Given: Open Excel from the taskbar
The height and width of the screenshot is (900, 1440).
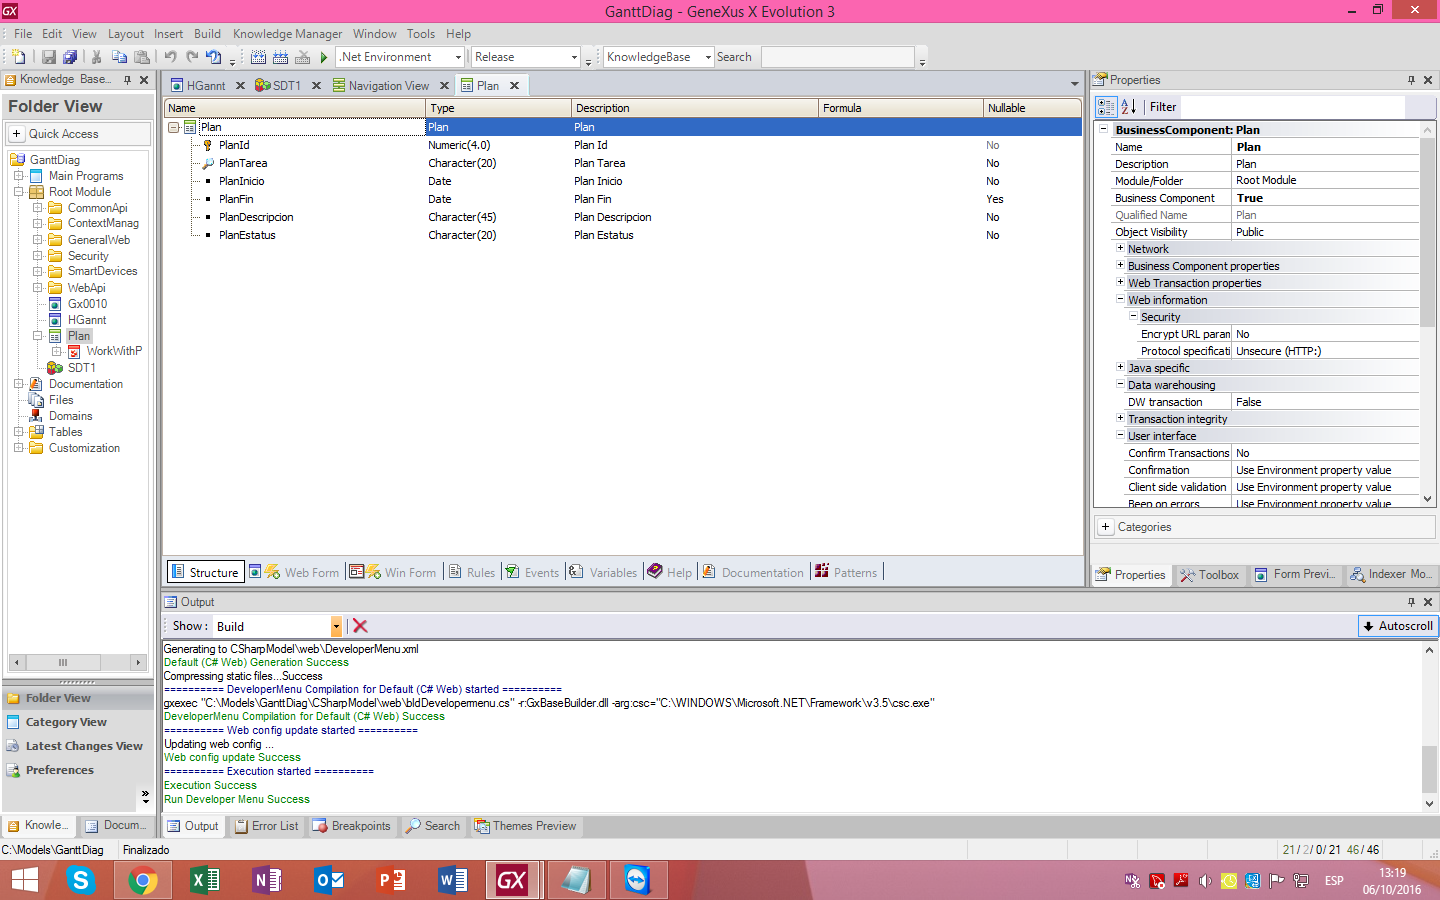Looking at the screenshot, I should (205, 880).
